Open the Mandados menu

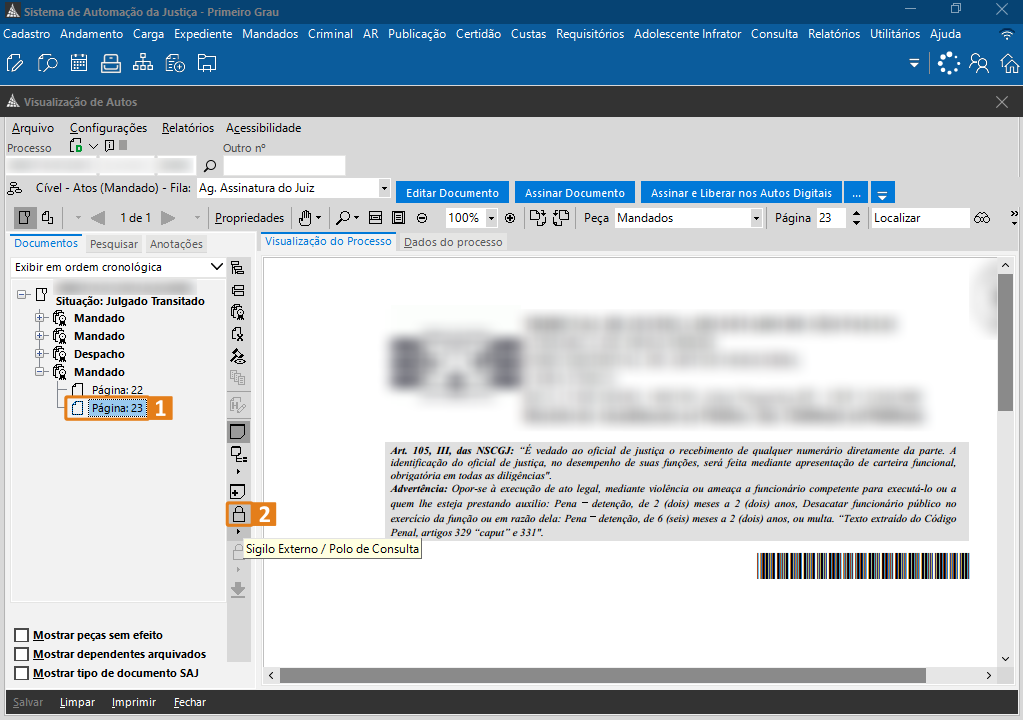click(270, 34)
